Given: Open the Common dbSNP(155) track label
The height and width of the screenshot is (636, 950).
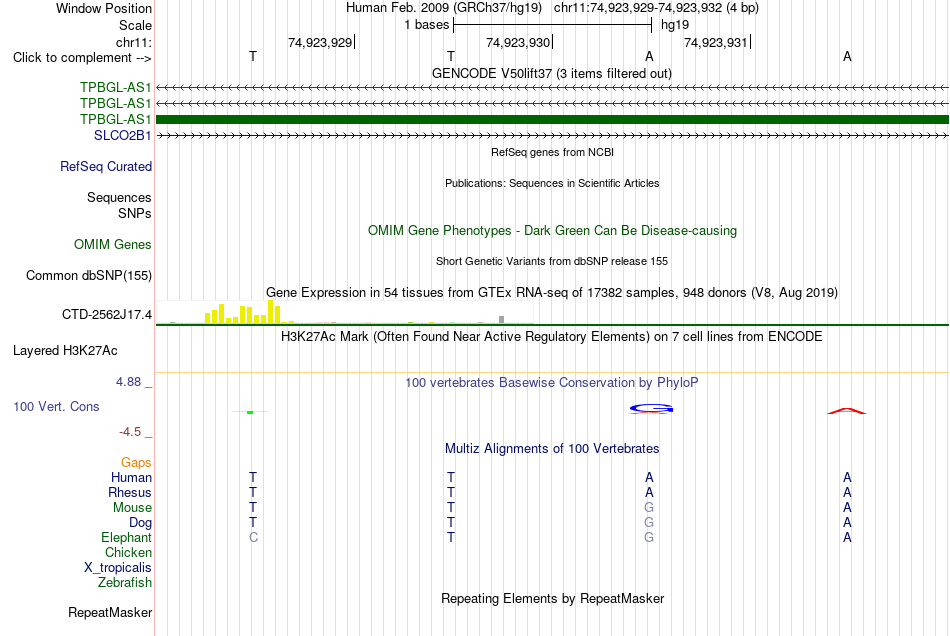Looking at the screenshot, I should pyautogui.click(x=89, y=276).
